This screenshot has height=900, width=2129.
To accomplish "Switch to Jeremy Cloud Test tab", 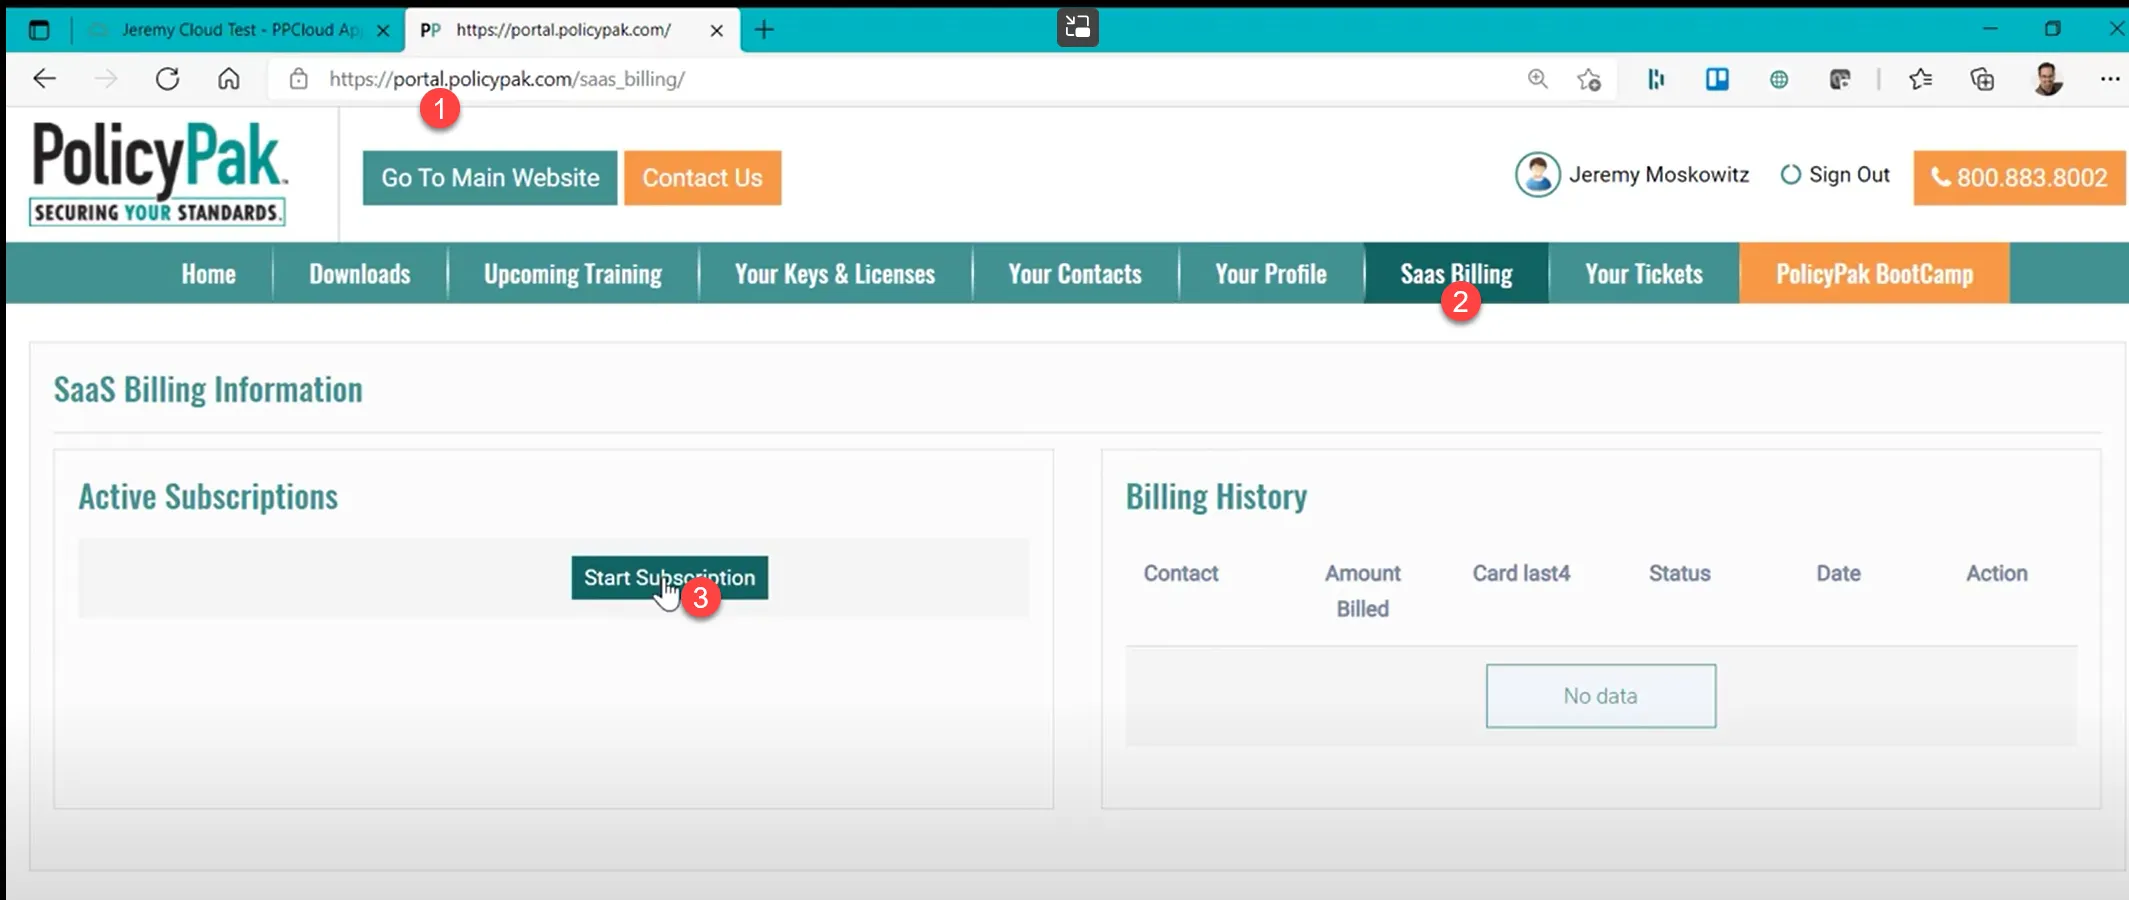I will click(x=240, y=30).
